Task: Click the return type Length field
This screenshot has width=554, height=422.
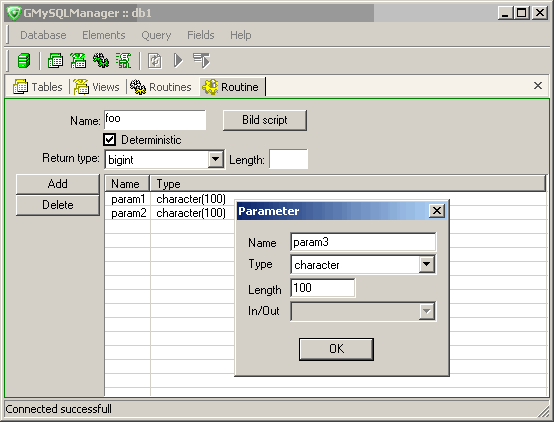Action: point(288,159)
